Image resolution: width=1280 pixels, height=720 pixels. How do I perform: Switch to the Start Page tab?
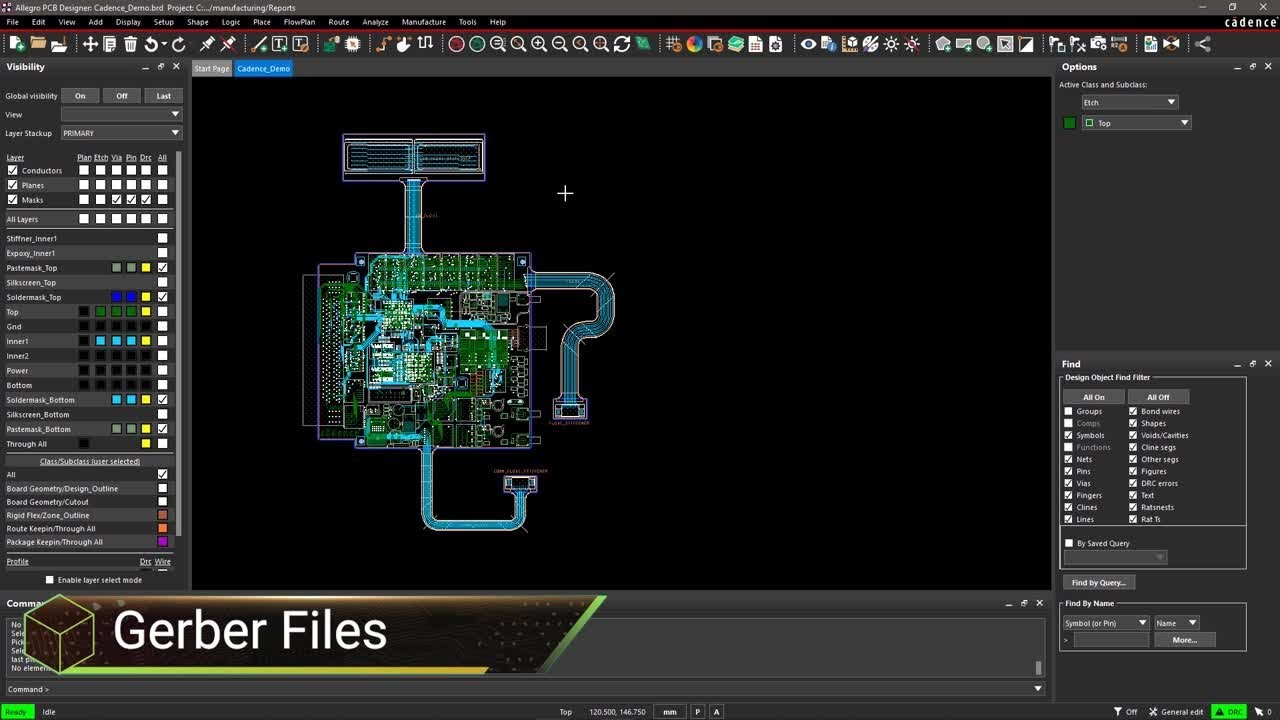212,68
